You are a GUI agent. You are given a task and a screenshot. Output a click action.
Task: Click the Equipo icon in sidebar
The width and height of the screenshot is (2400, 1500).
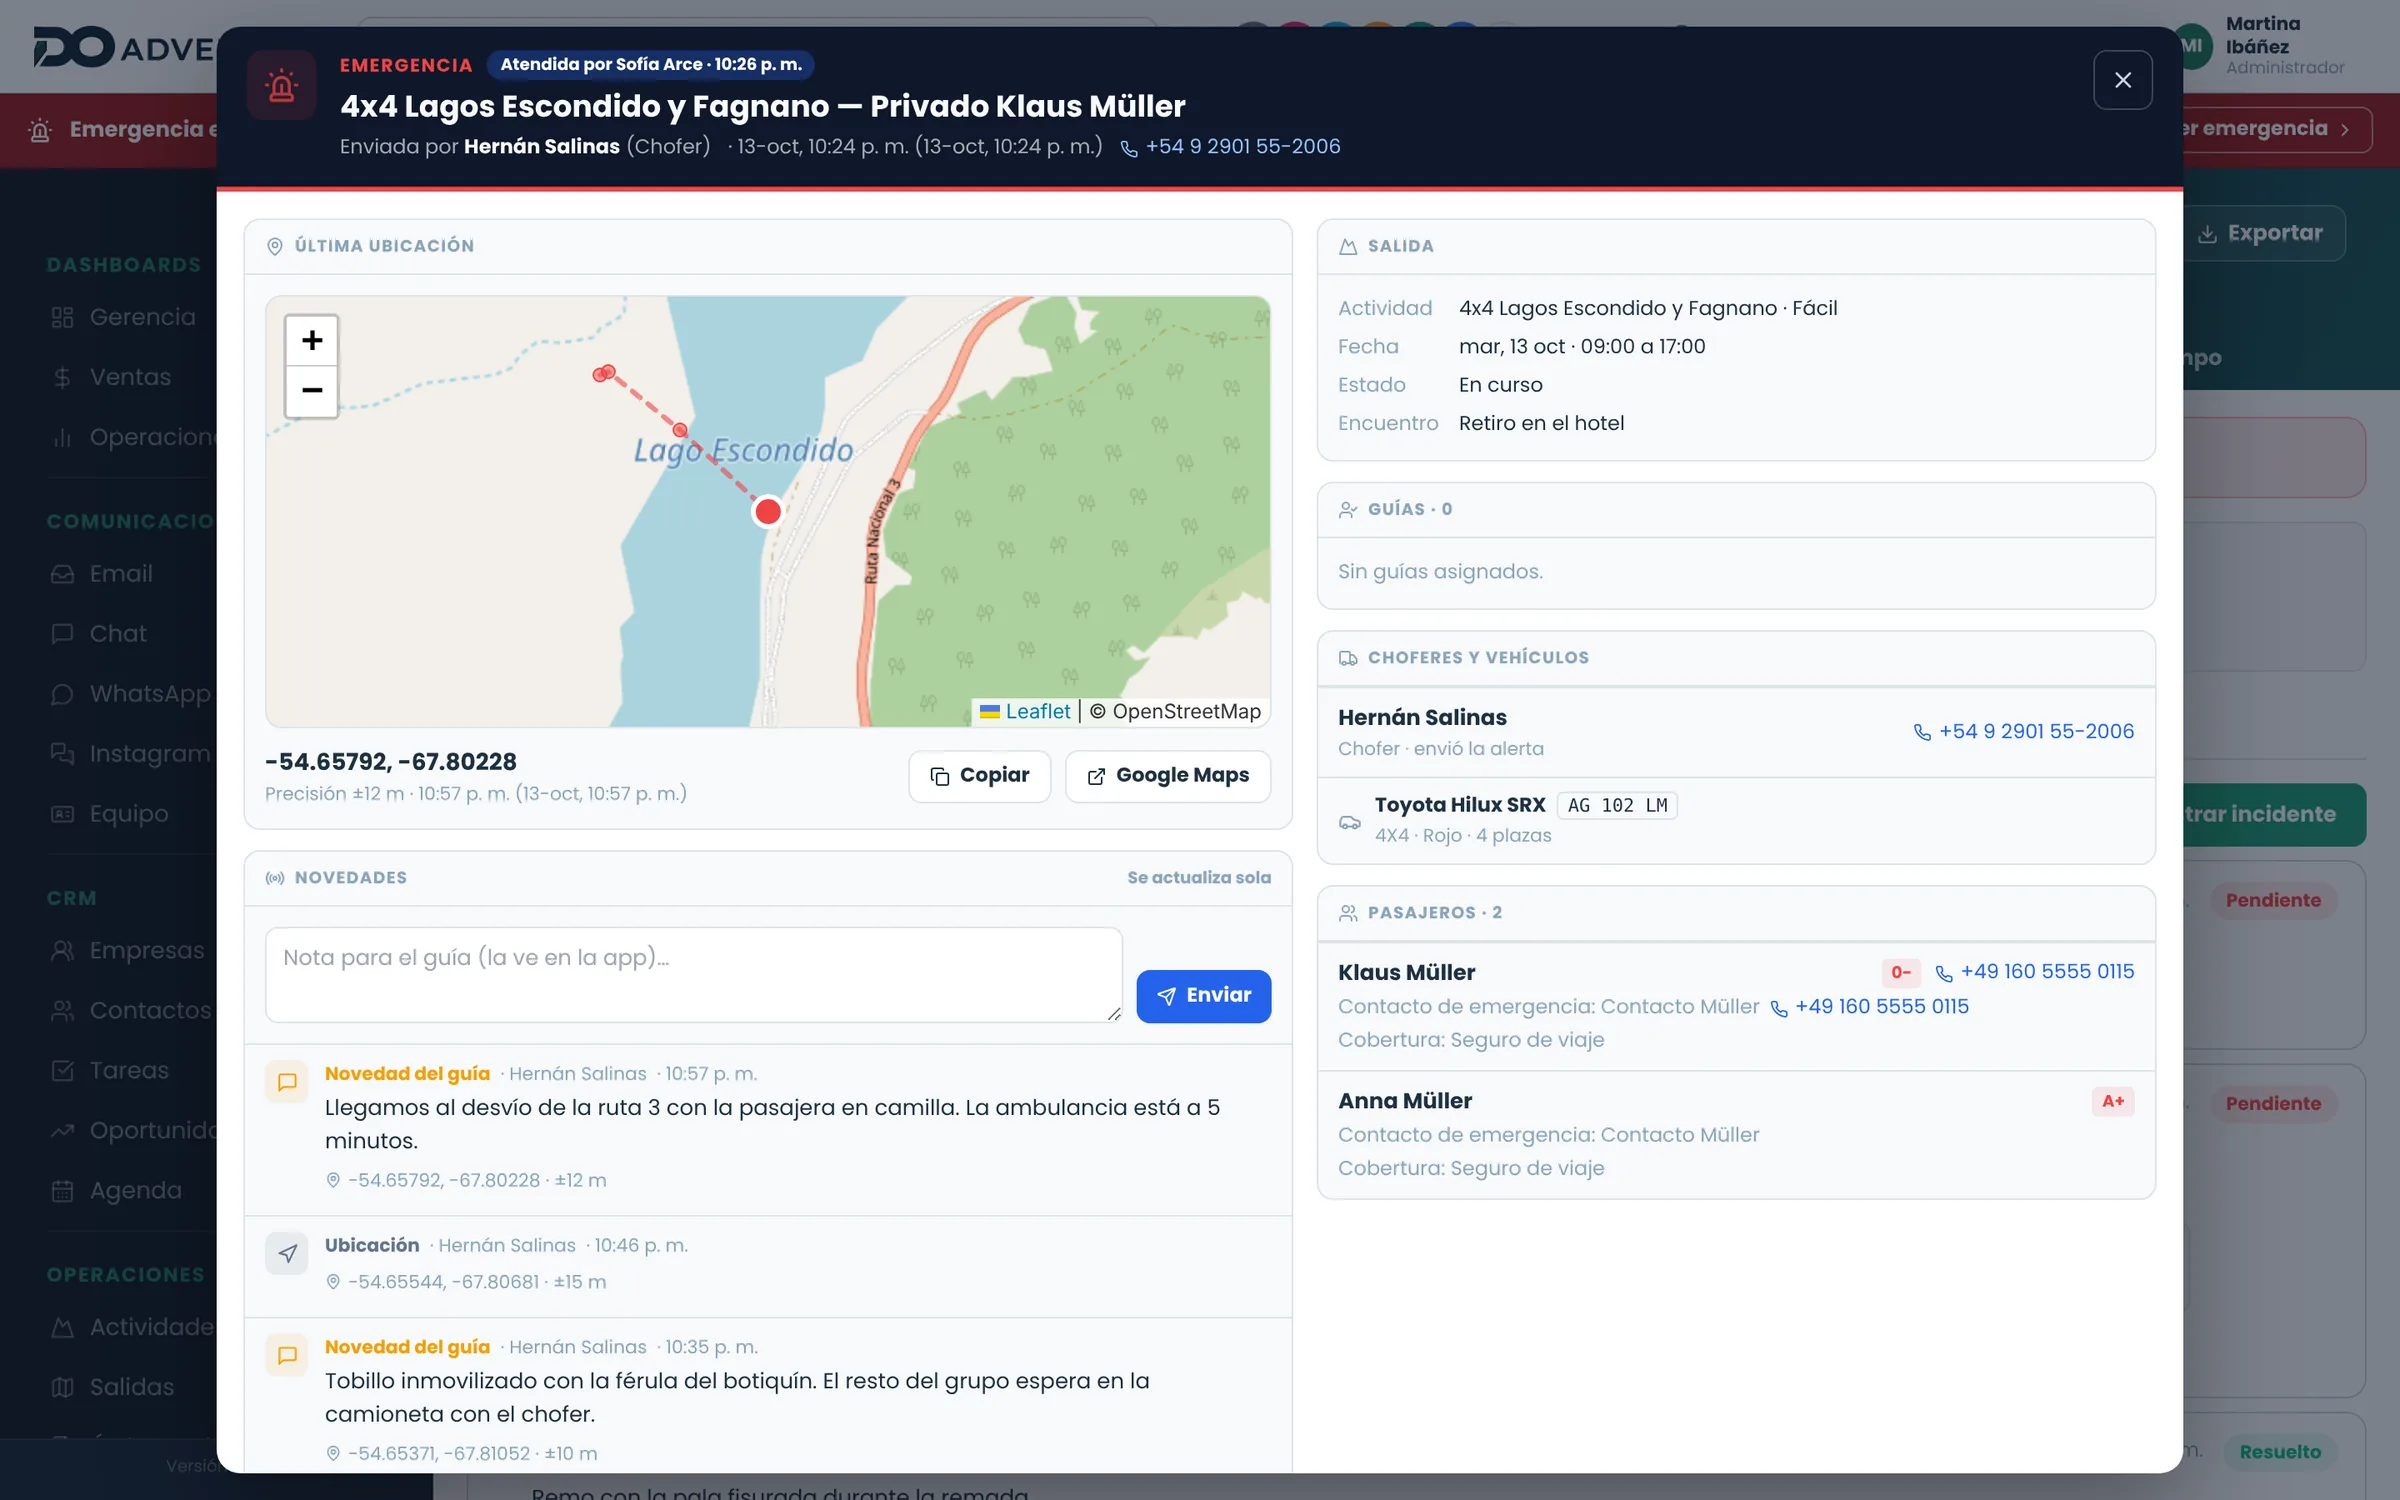(x=62, y=815)
